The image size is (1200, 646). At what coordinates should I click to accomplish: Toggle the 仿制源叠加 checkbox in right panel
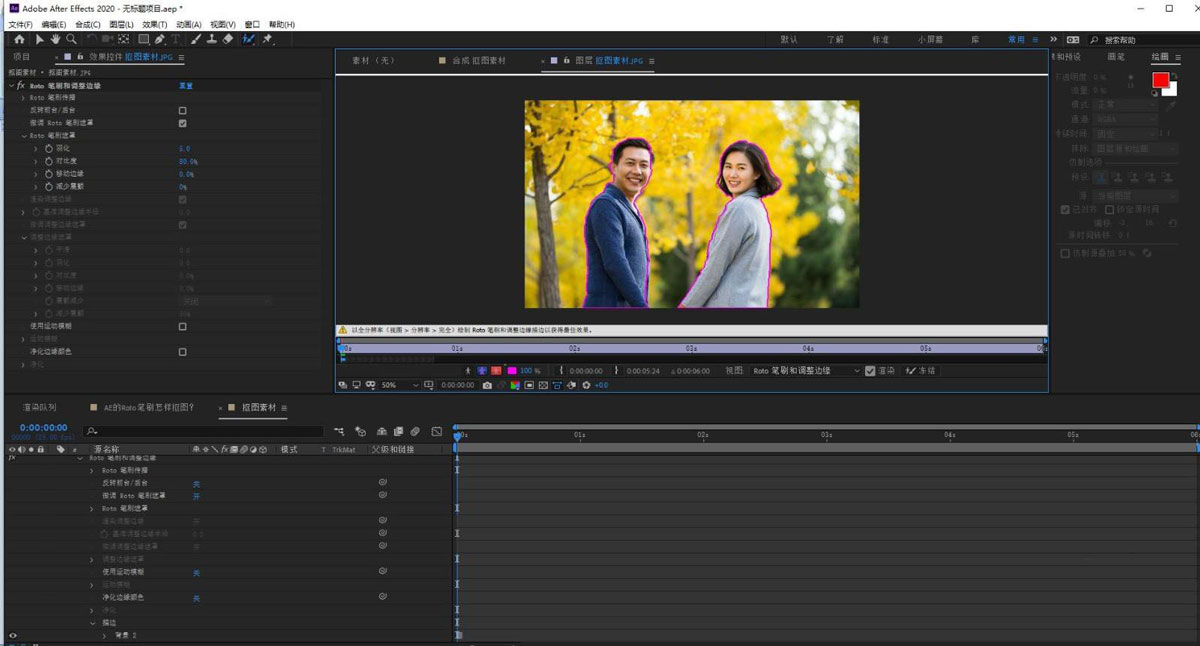pyautogui.click(x=1064, y=253)
